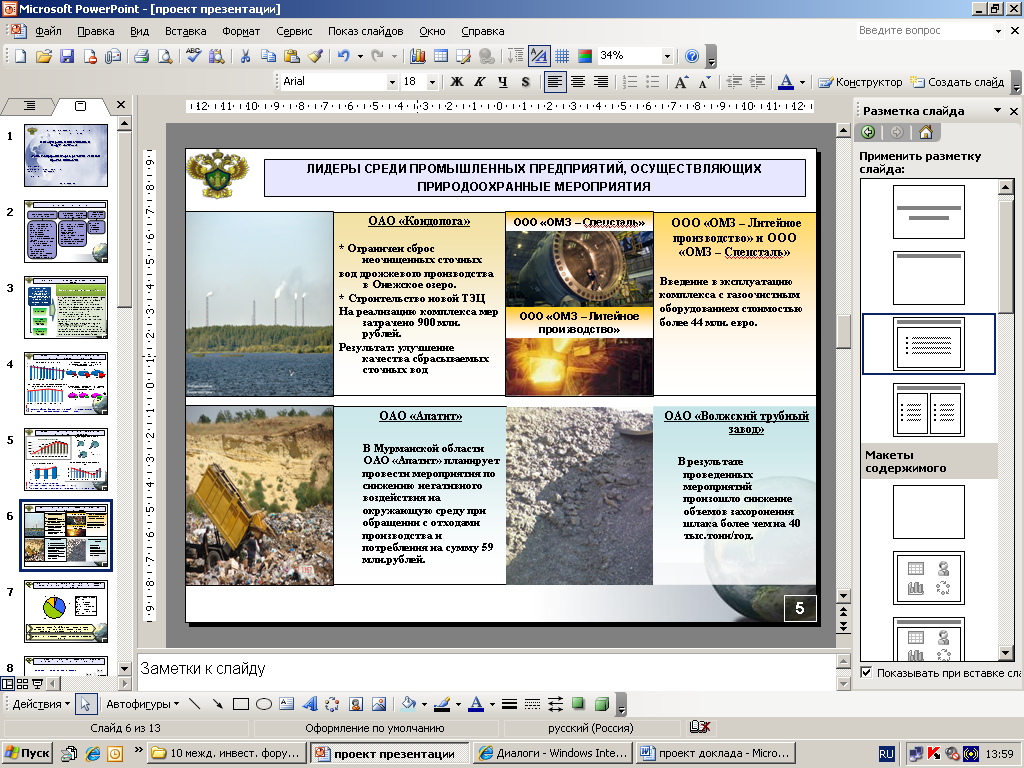
Task: Open the Показ слайдов menu
Action: point(366,31)
